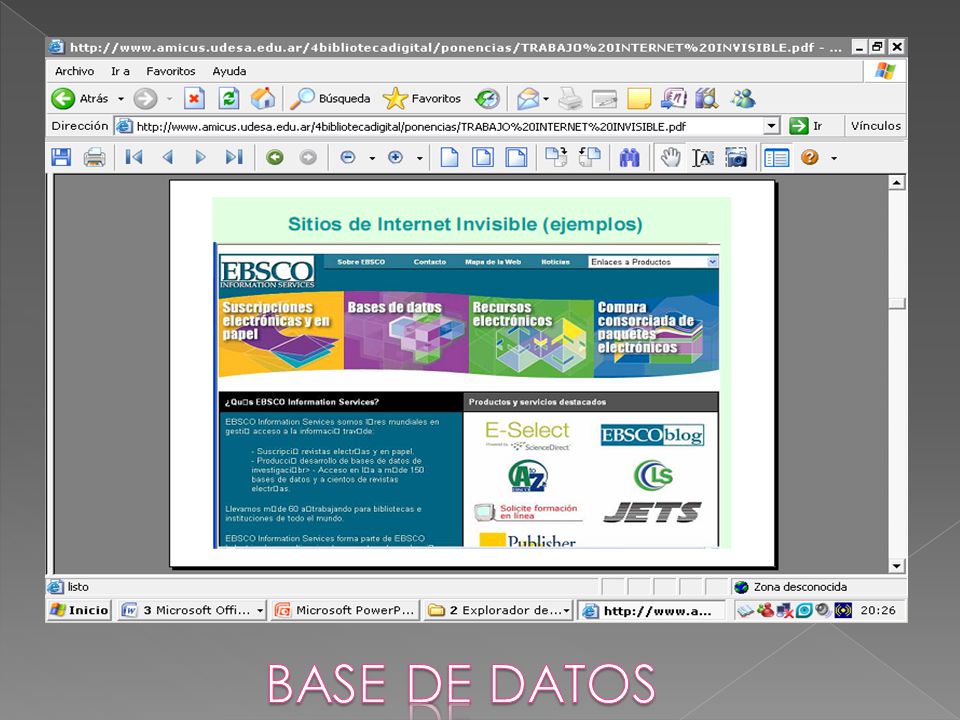Open the Enlaces a Productos dropdown
The image size is (960, 720).
(653, 262)
